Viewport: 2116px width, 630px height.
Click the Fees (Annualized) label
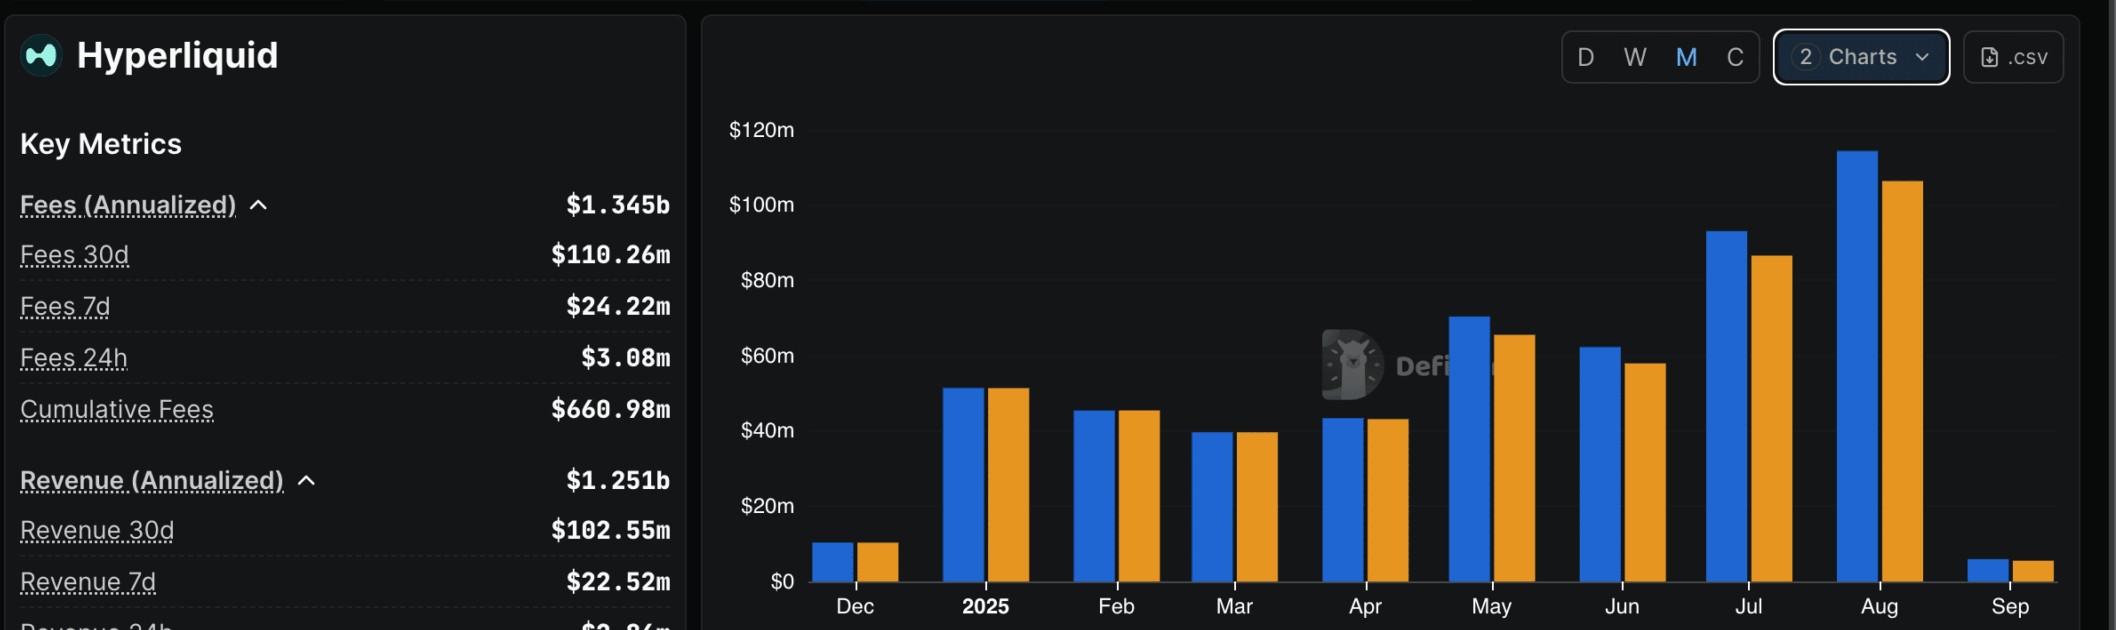click(128, 205)
